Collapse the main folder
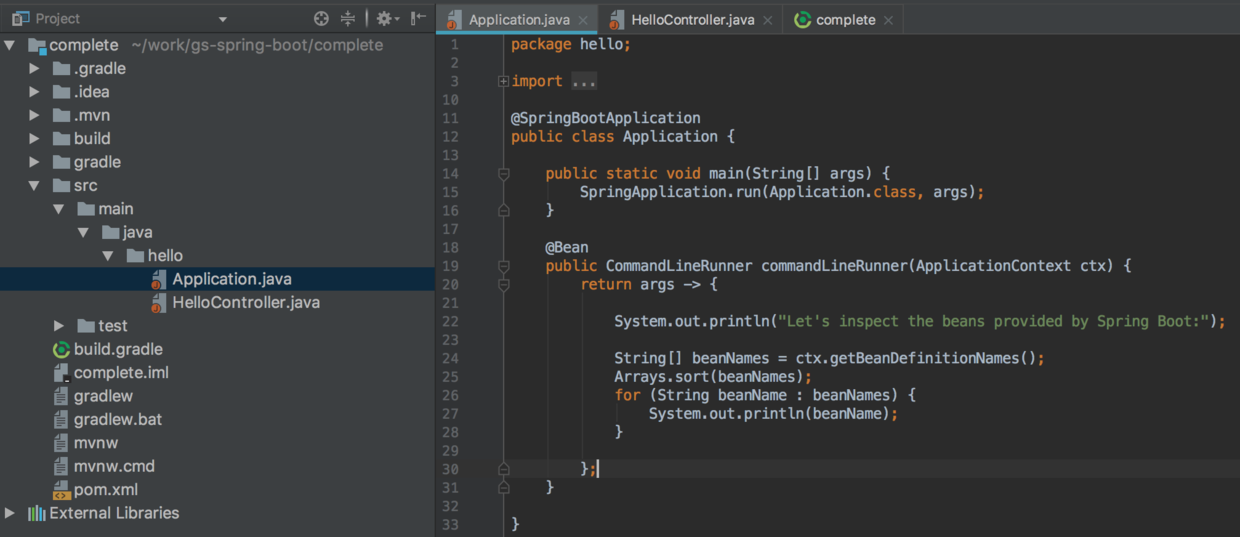Viewport: 1240px width, 537px height. click(x=59, y=209)
